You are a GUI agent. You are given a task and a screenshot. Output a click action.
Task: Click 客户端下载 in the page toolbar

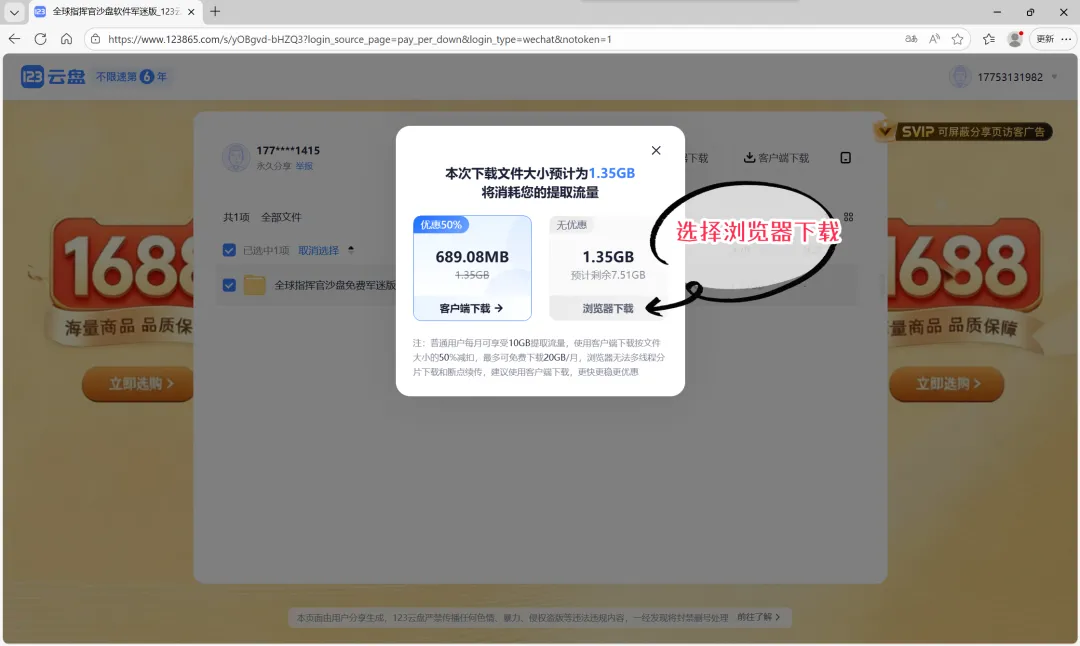click(x=776, y=158)
